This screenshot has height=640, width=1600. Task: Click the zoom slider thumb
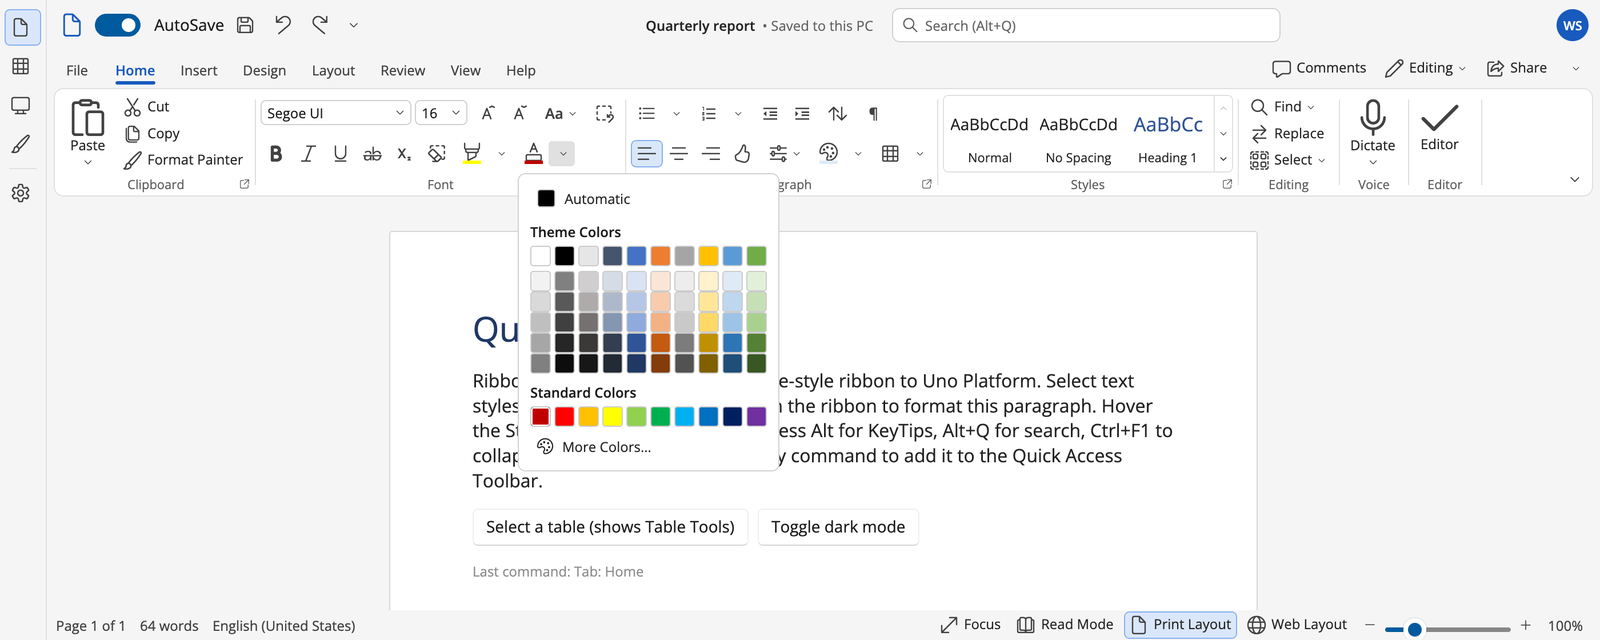pyautogui.click(x=1414, y=629)
